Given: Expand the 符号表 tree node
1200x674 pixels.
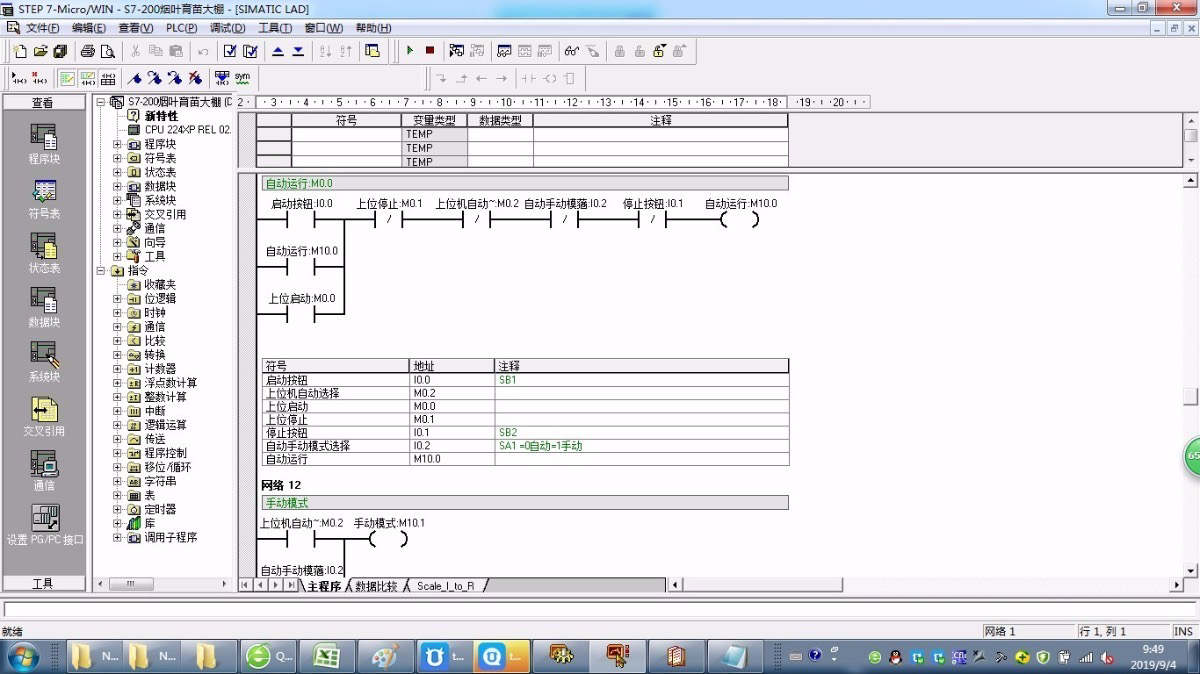Looking at the screenshot, I should 117,158.
